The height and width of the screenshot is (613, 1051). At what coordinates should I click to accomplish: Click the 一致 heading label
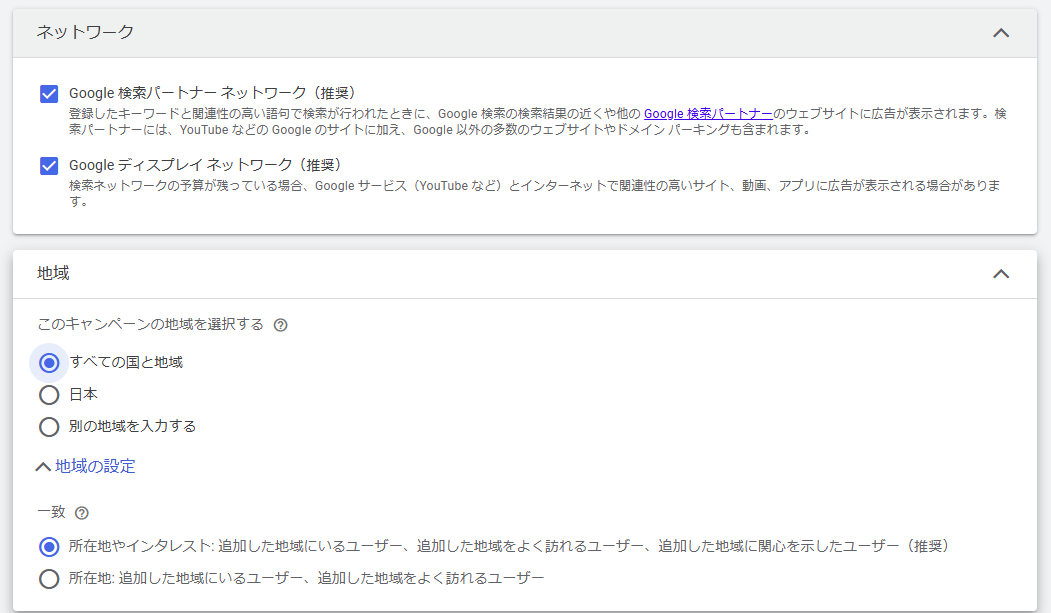pyautogui.click(x=51, y=512)
